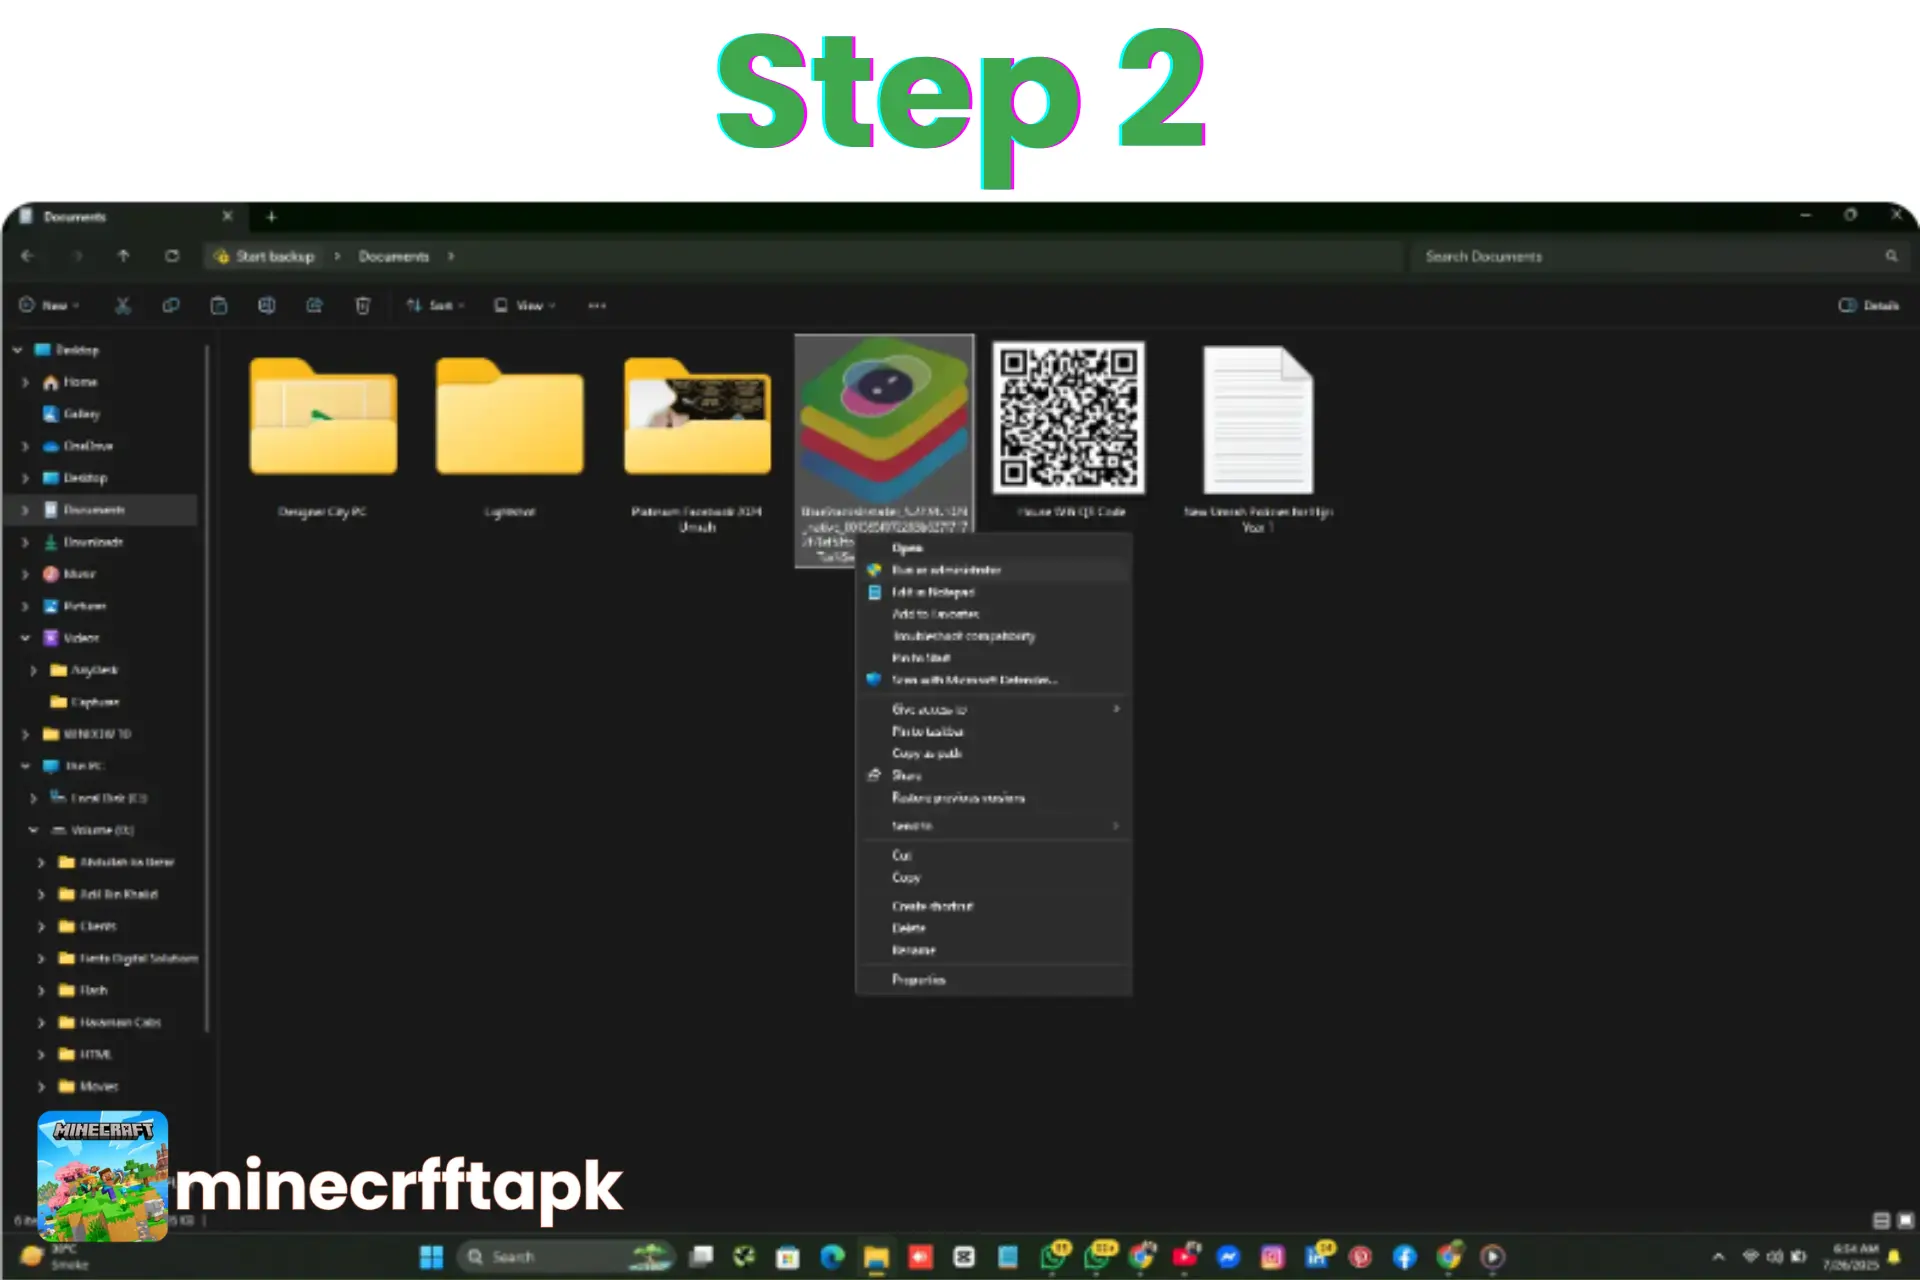Image resolution: width=1920 pixels, height=1280 pixels.
Task: Choose Create shortcut
Action: tap(994, 906)
